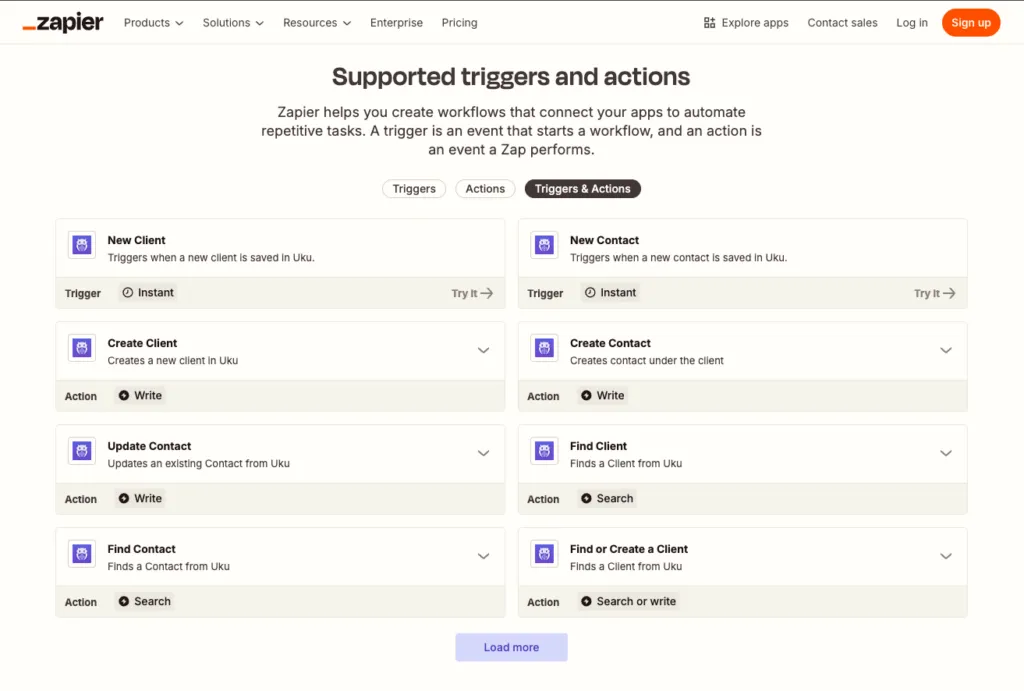Filter by the Actions tab
This screenshot has width=1024, height=691.
pyautogui.click(x=485, y=189)
